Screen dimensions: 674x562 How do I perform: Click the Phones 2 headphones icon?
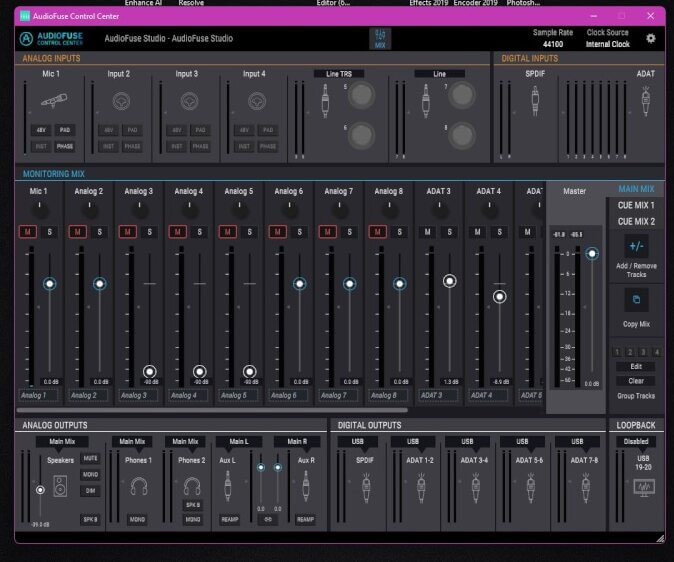click(192, 485)
